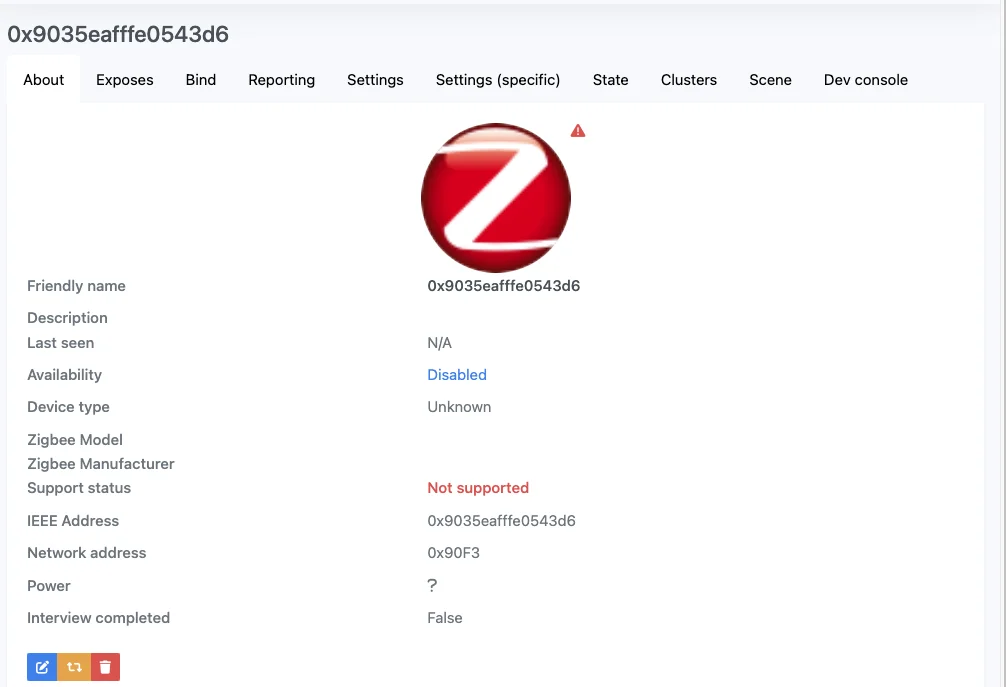Click the Friendly name label
Viewport: 1006px width, 687px height.
coord(76,286)
